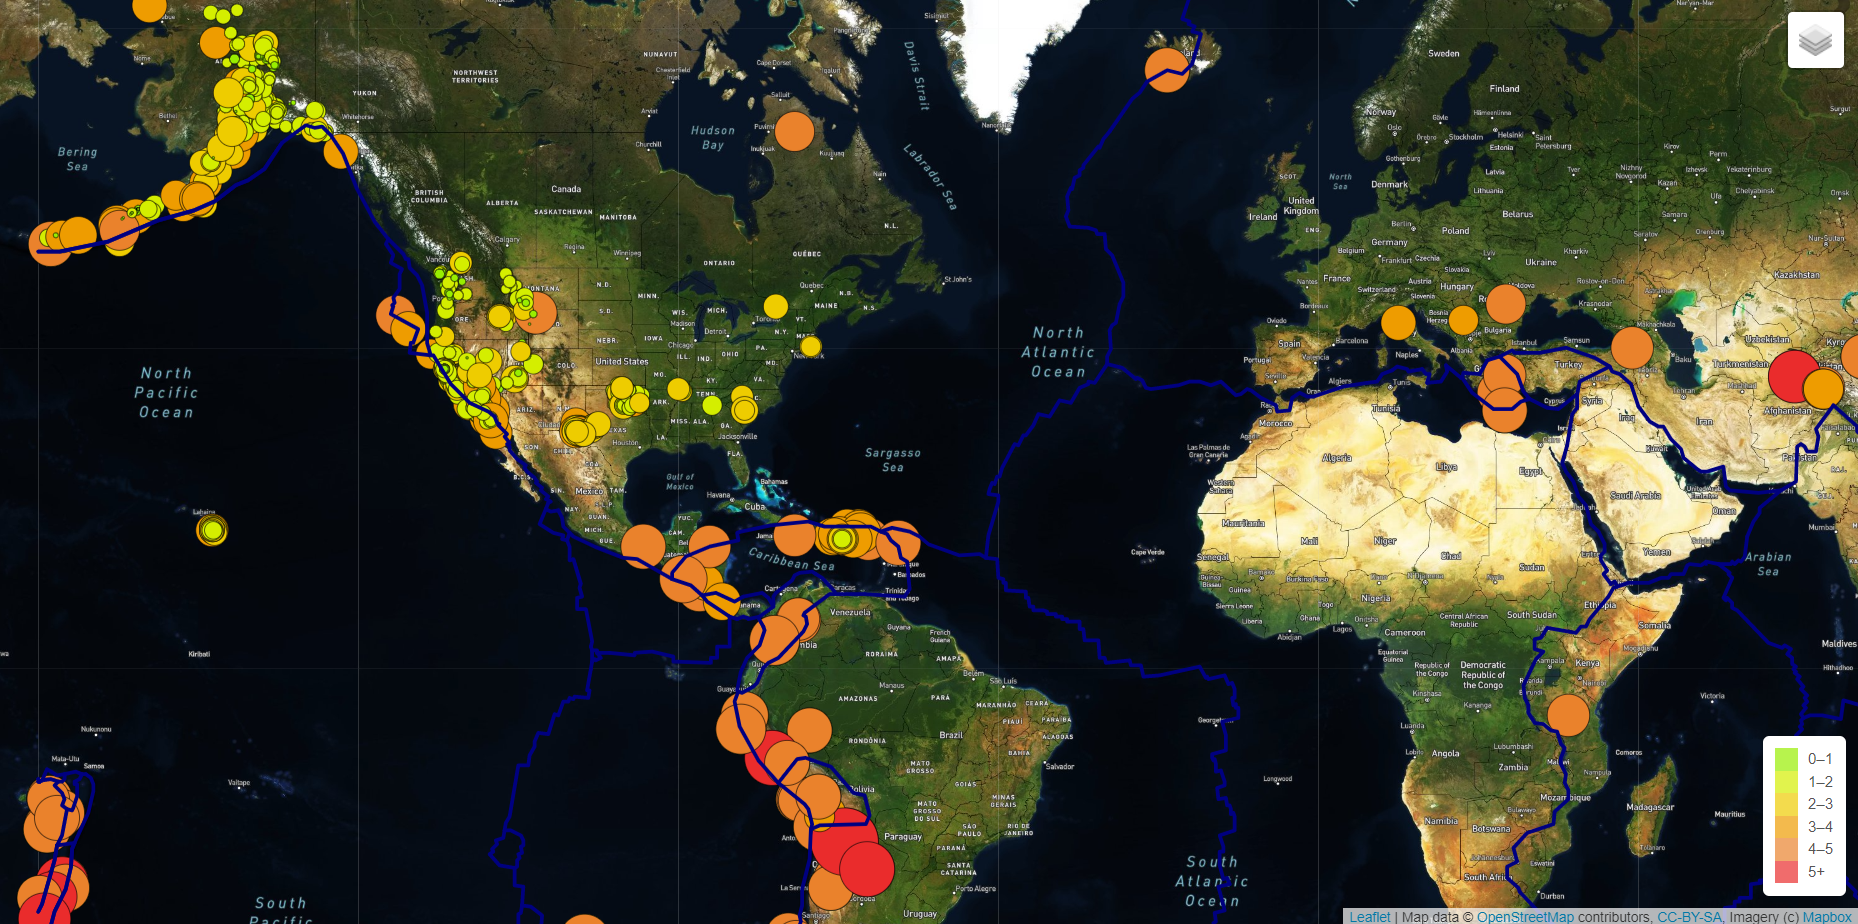Select the orange marker off British Columbia coast

coord(341,151)
